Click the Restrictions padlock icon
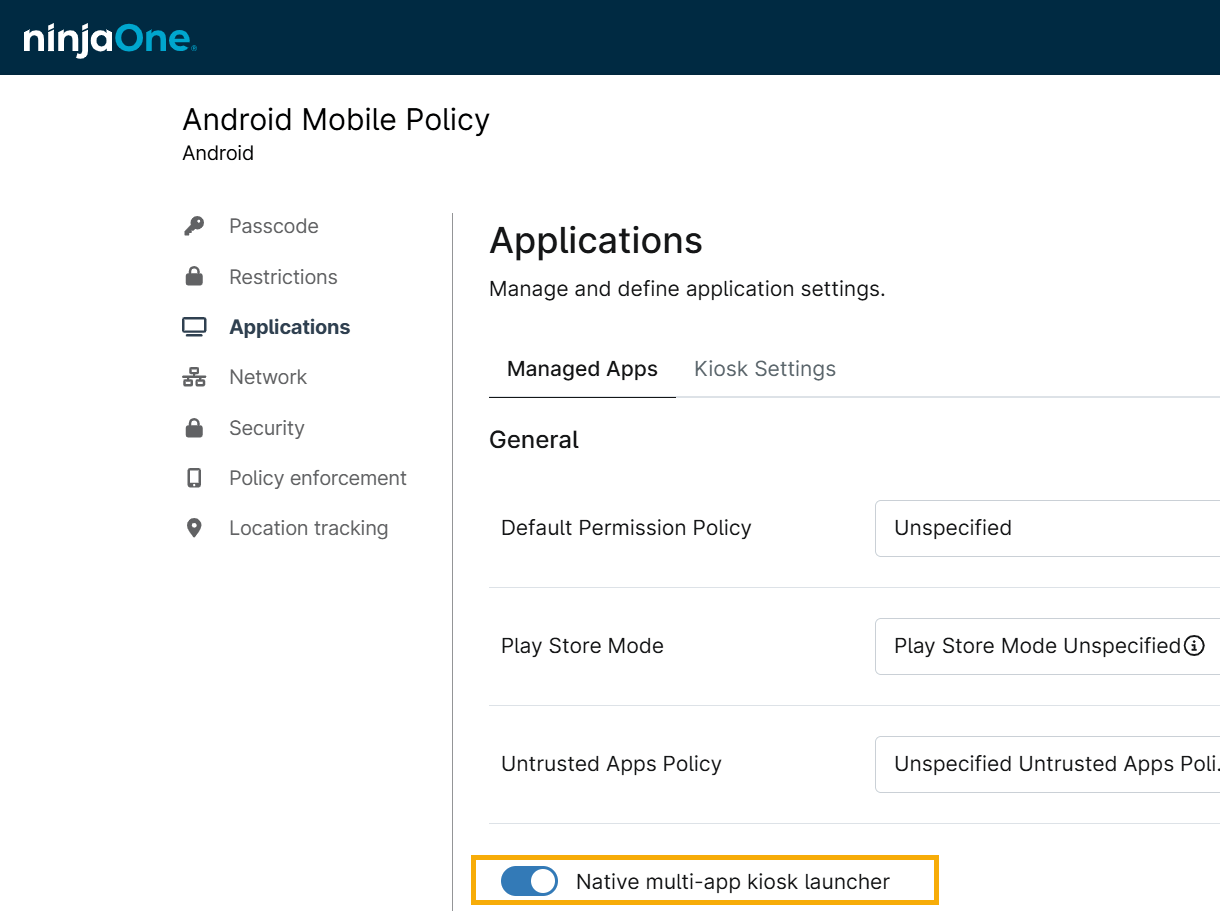Viewport: 1220px width, 911px height. 194,277
